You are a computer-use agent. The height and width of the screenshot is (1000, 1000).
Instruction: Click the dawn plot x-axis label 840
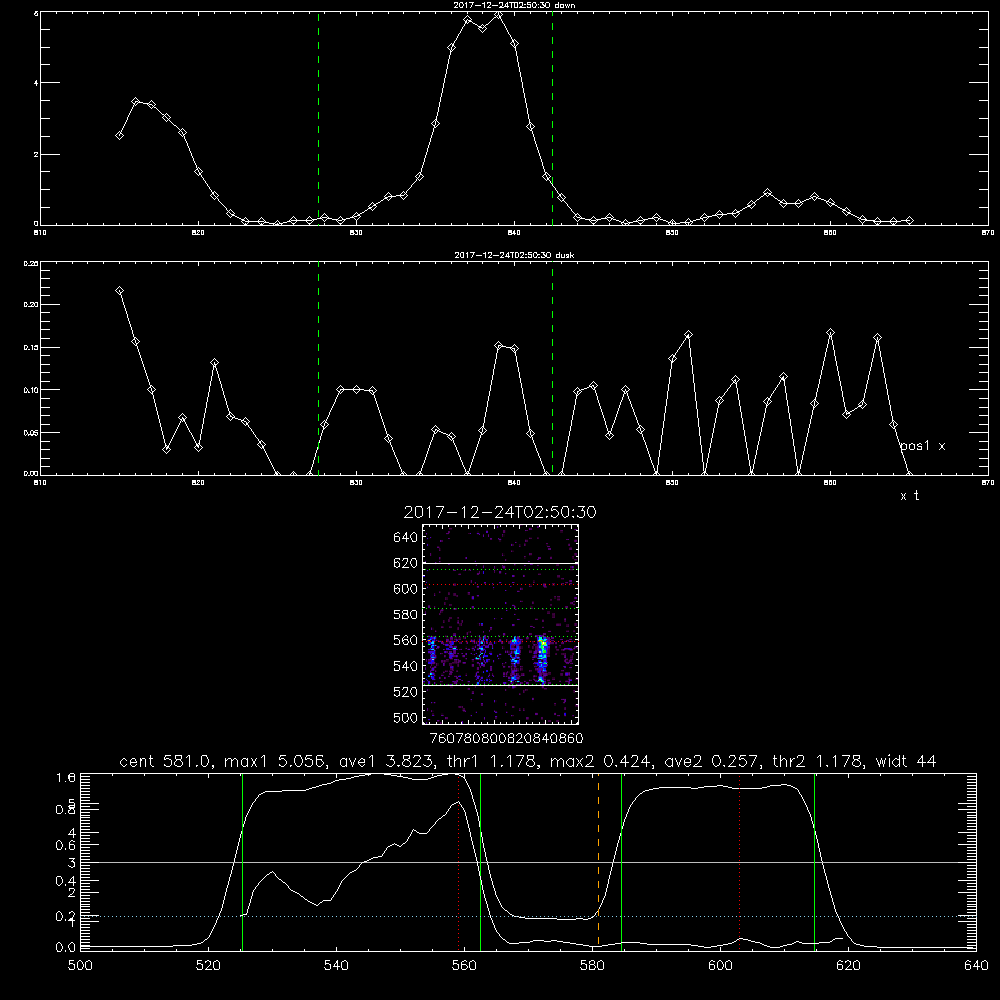(x=514, y=233)
